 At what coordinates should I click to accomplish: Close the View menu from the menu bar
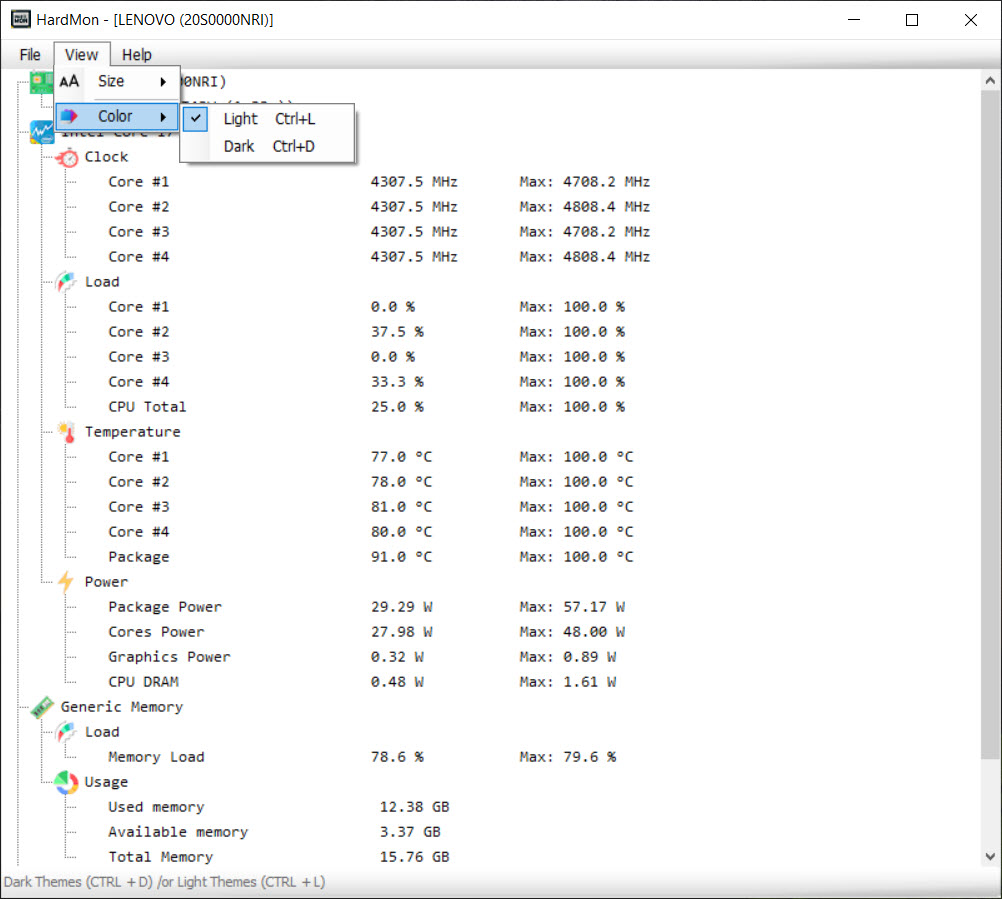click(82, 55)
